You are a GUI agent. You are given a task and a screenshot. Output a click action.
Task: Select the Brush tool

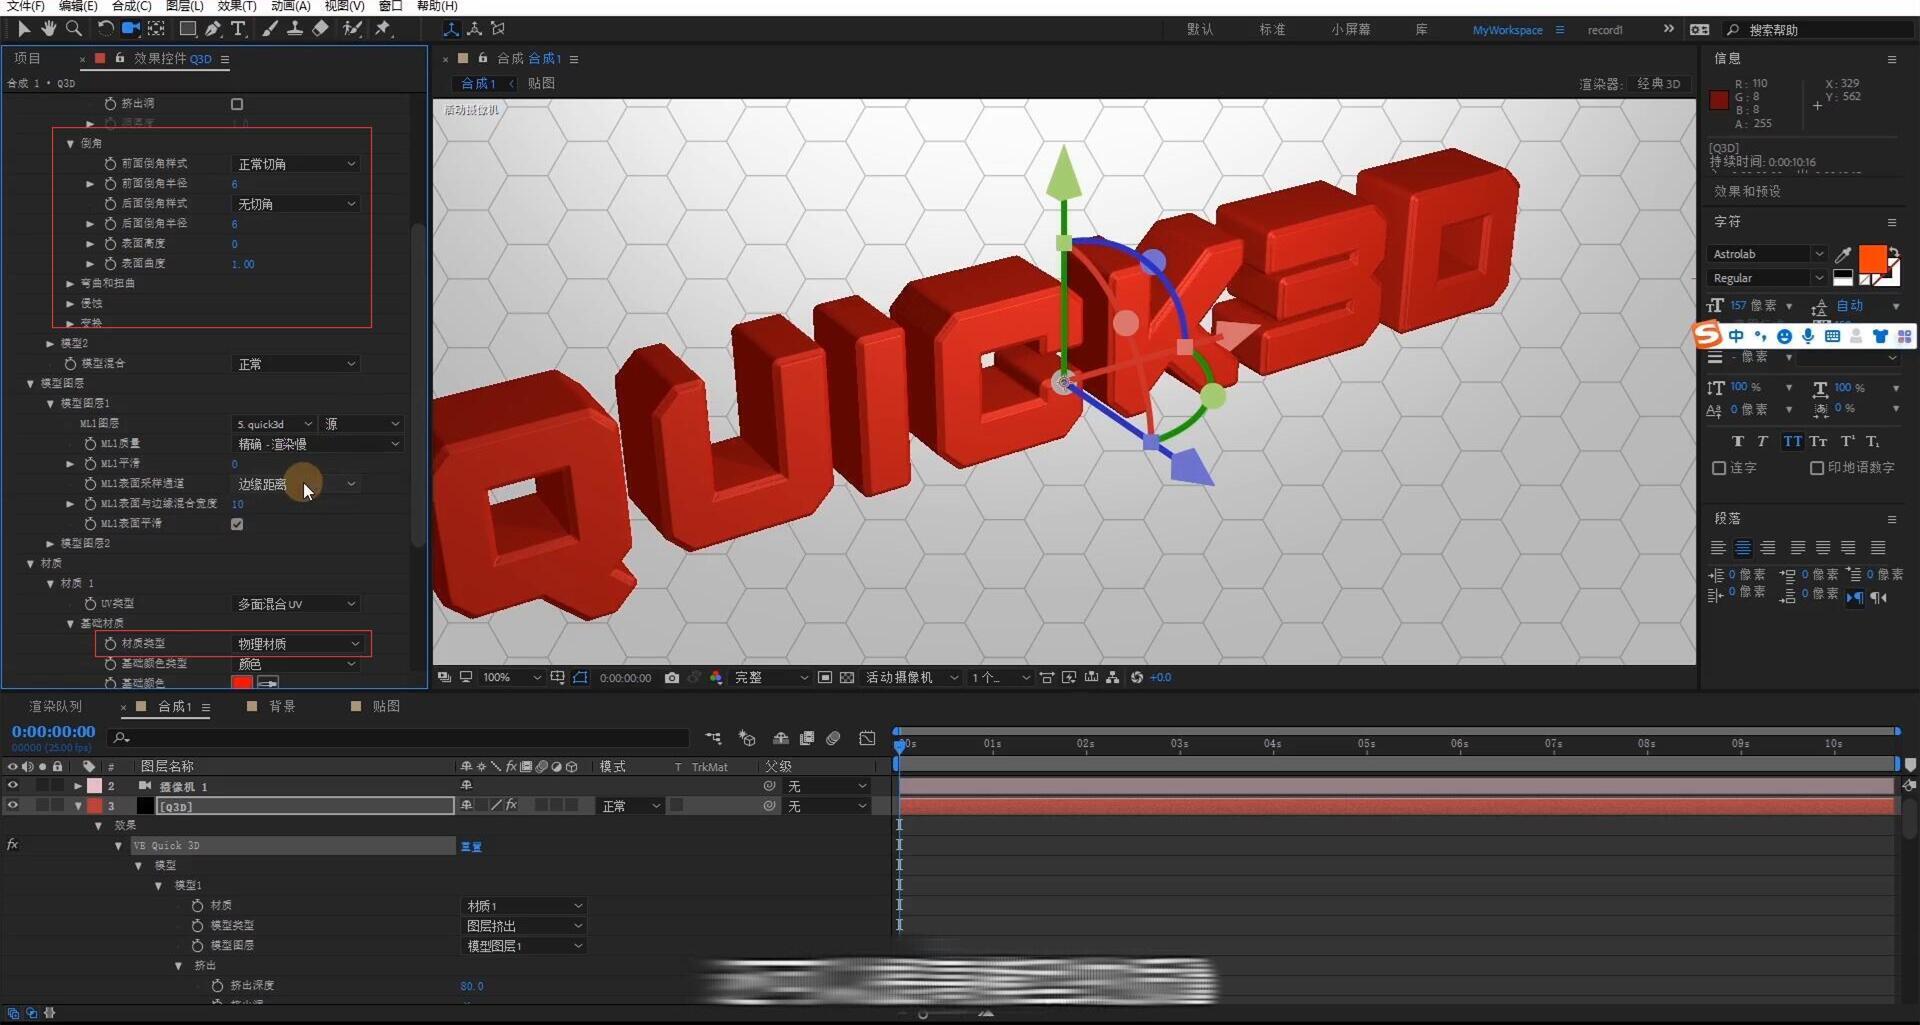pyautogui.click(x=270, y=29)
